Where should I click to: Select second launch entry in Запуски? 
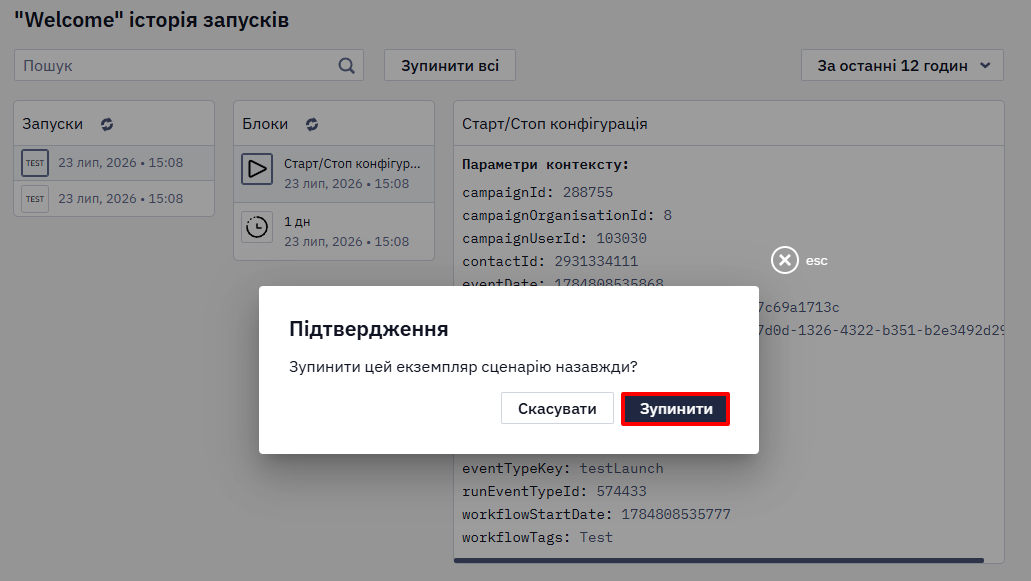[114, 198]
